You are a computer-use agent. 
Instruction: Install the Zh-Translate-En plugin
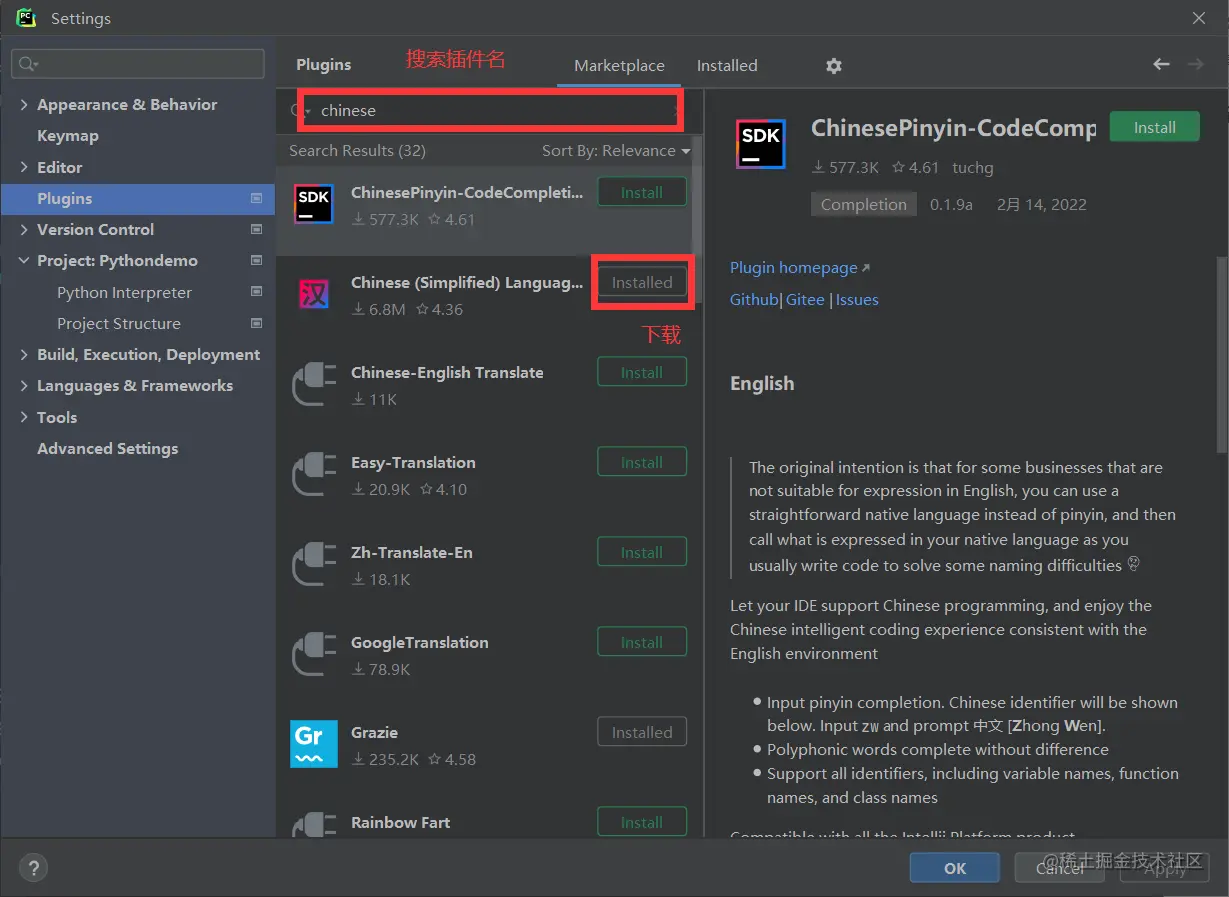click(642, 552)
